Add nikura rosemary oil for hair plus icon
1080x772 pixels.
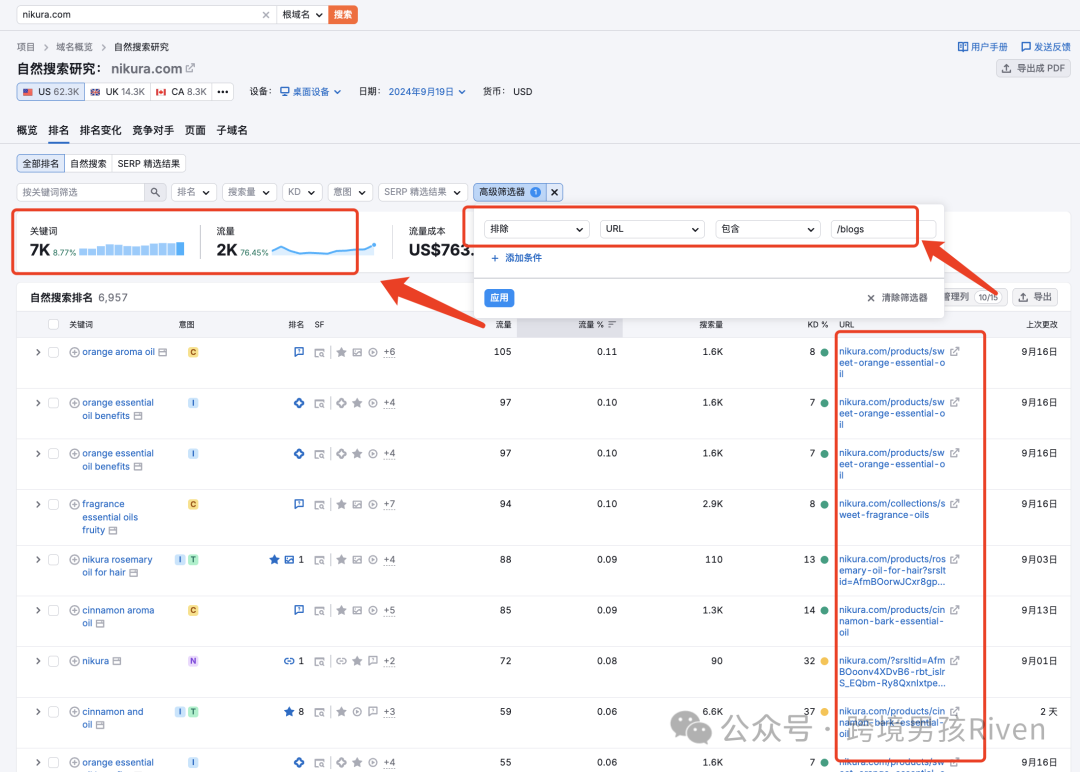pyautogui.click(x=74, y=560)
